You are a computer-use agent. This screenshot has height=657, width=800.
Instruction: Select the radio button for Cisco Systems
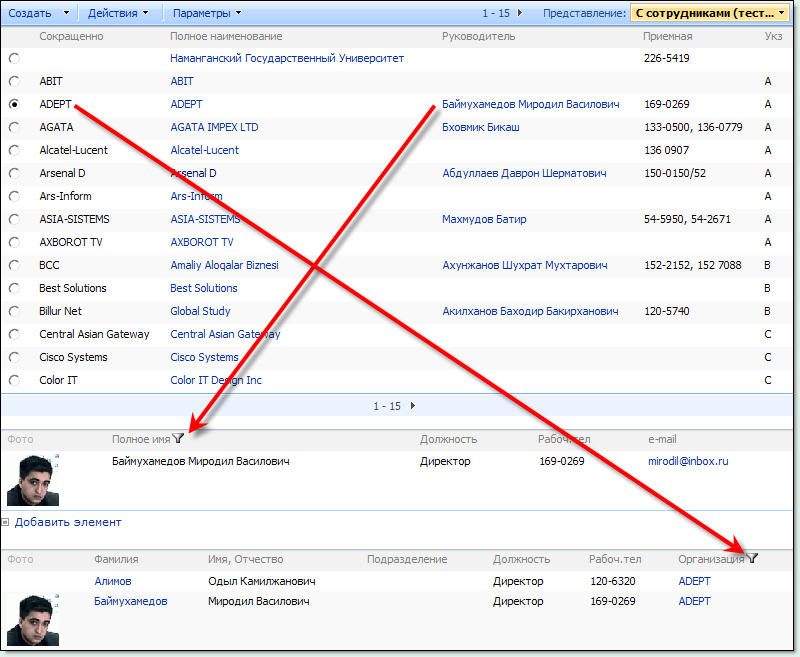click(x=14, y=357)
